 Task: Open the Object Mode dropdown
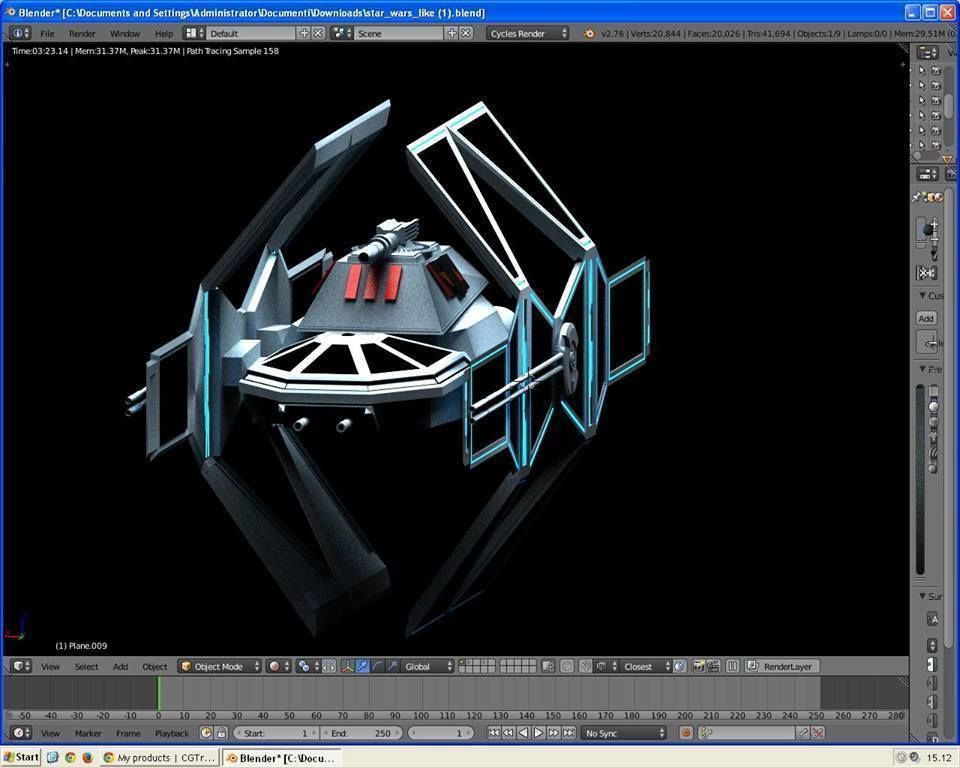click(220, 666)
